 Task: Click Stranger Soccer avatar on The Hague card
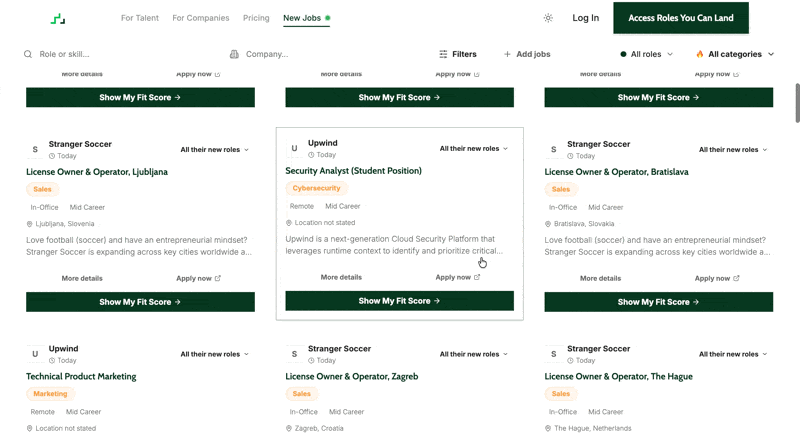[554, 354]
